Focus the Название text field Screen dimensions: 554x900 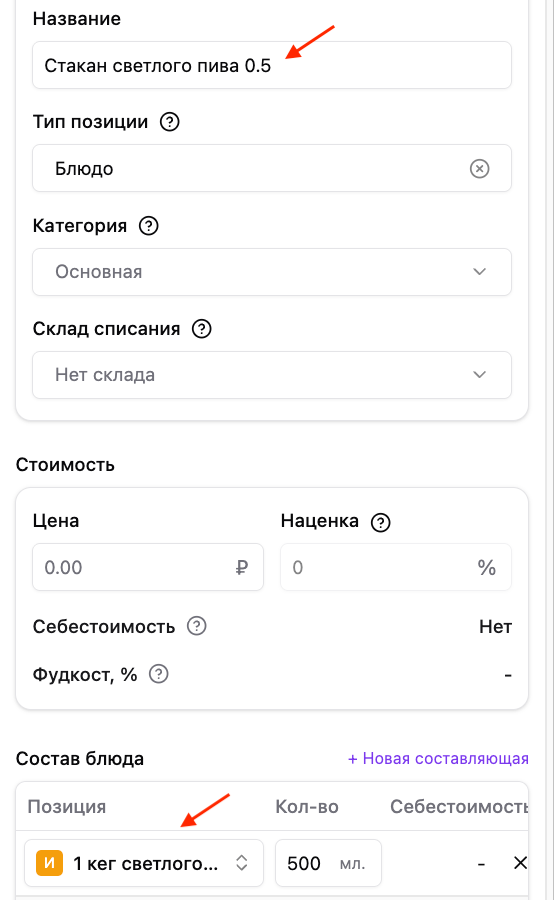[x=272, y=65]
